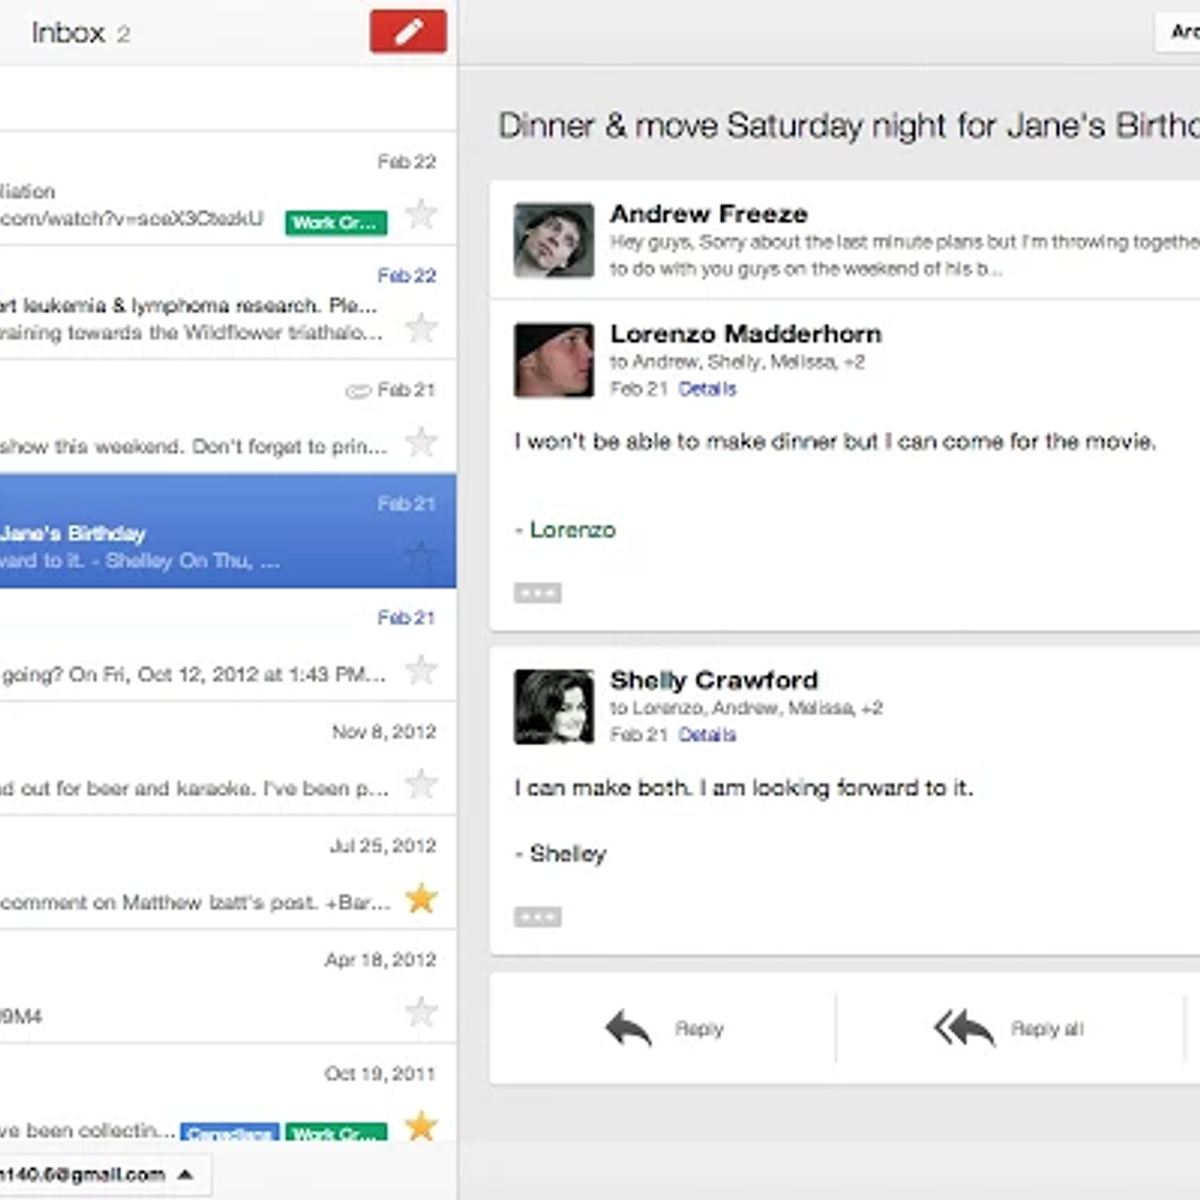Click the green Work label on Feb 22 email
Viewport: 1200px width, 1200px height.
(x=336, y=222)
